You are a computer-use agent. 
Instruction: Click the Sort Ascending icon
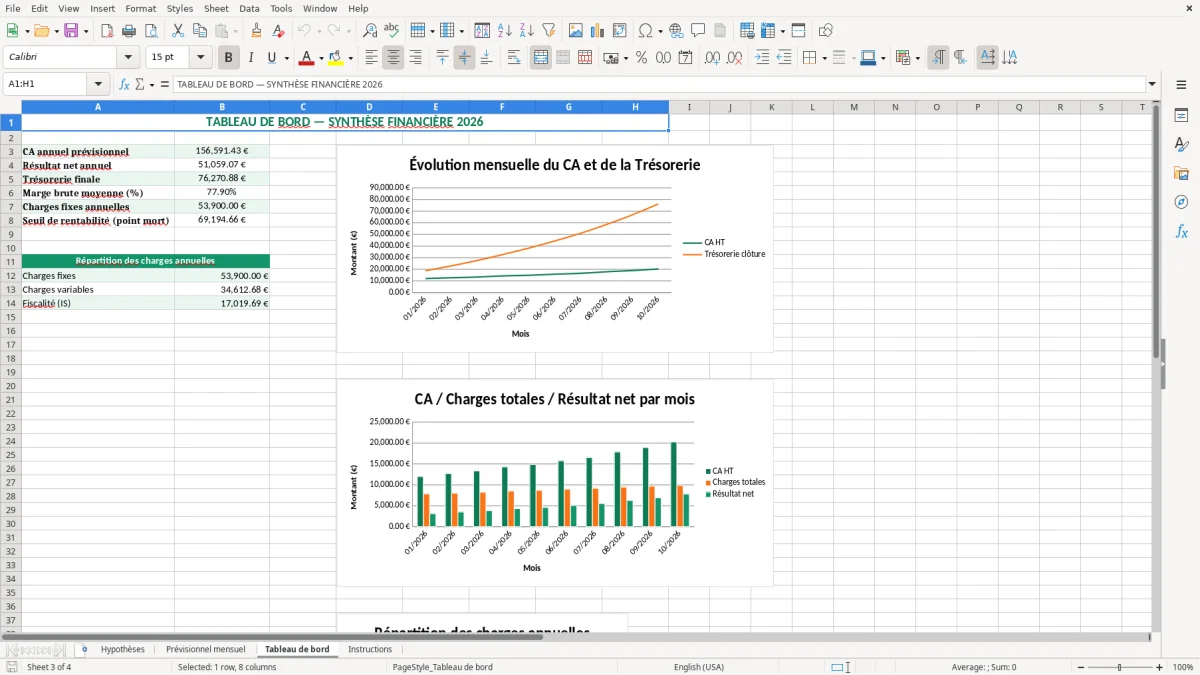coord(504,31)
